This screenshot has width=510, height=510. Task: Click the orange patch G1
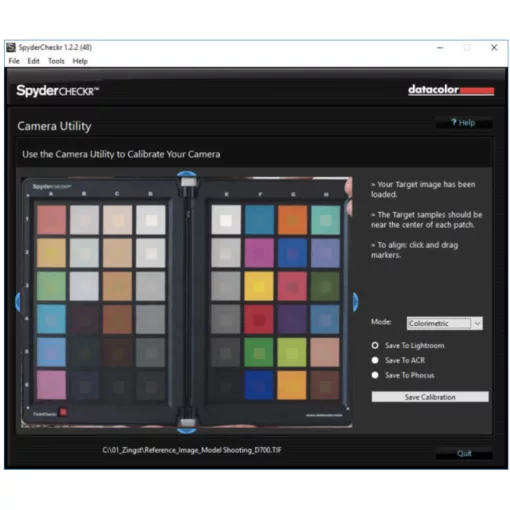pyautogui.click(x=292, y=220)
